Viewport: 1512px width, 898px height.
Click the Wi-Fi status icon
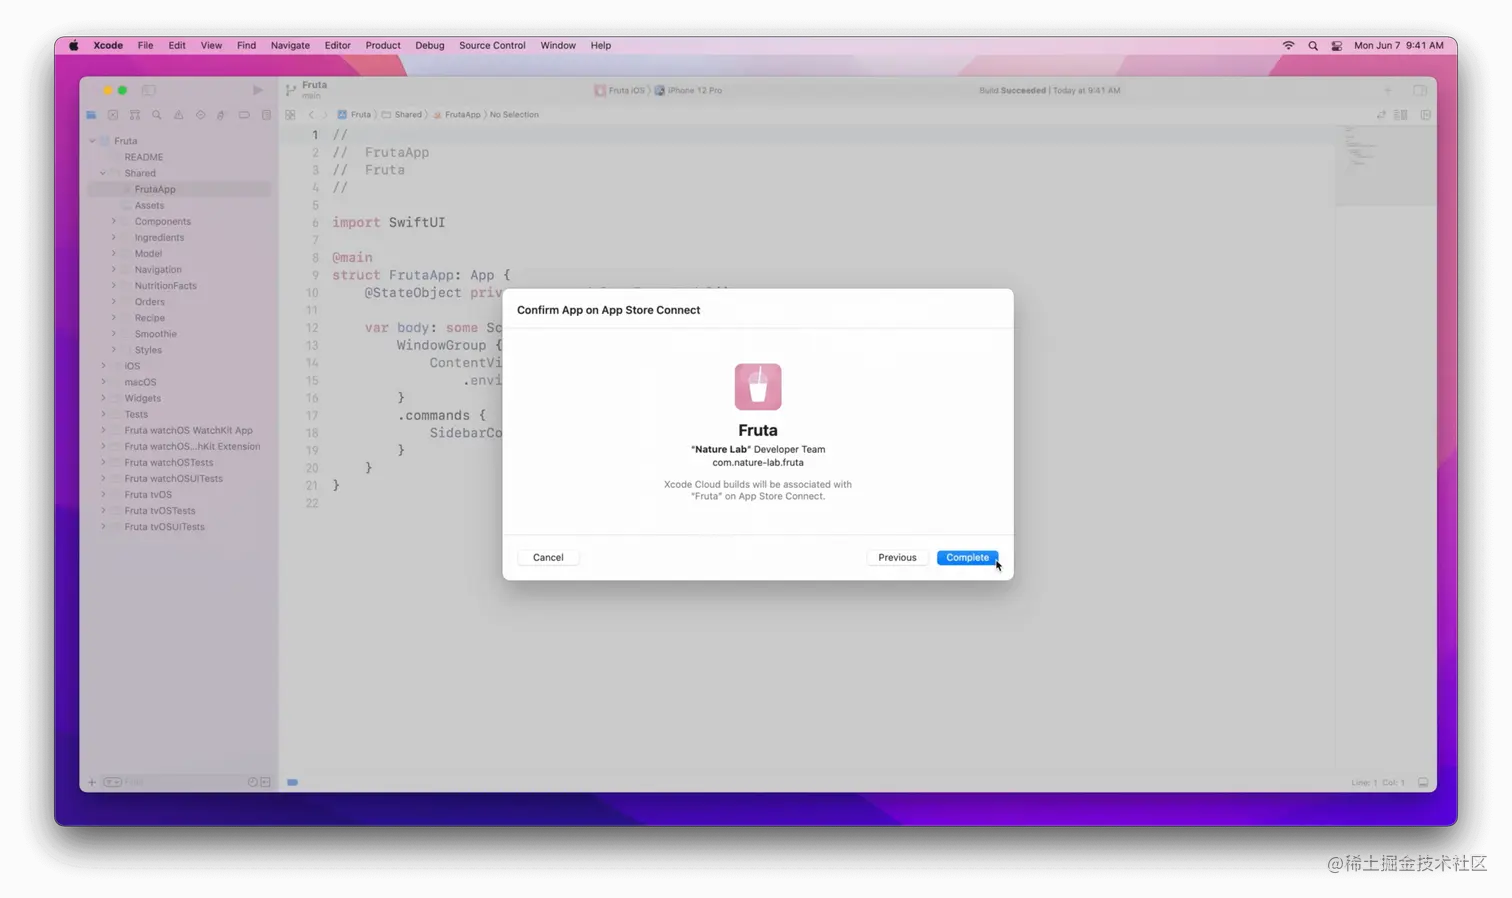1288,45
